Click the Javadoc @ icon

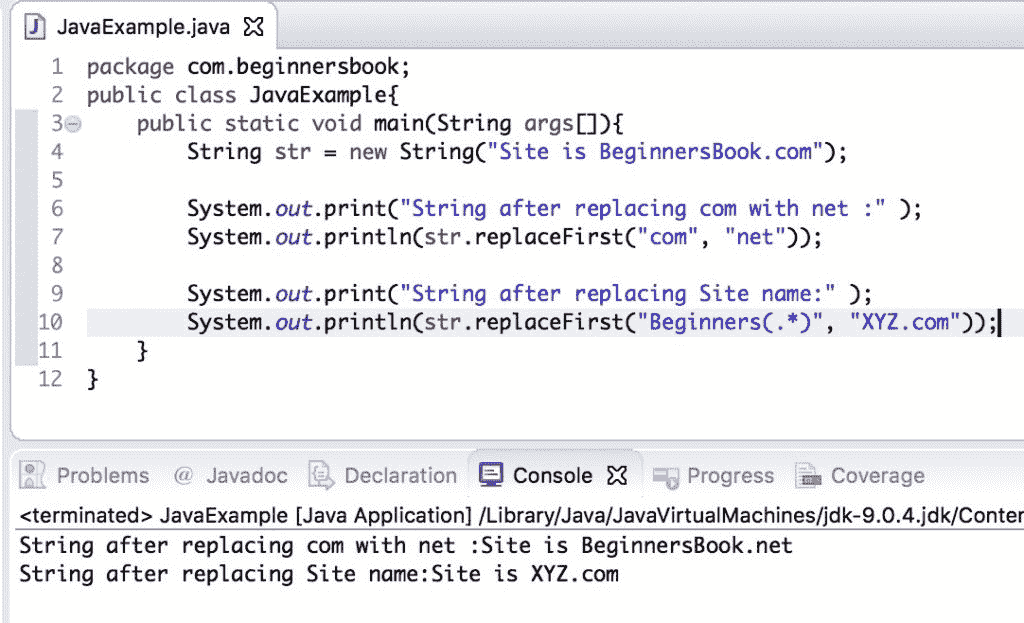point(182,475)
